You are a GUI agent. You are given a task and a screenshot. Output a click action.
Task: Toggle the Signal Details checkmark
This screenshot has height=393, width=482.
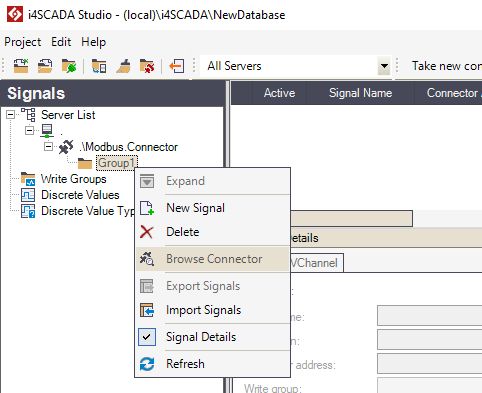tap(147, 337)
